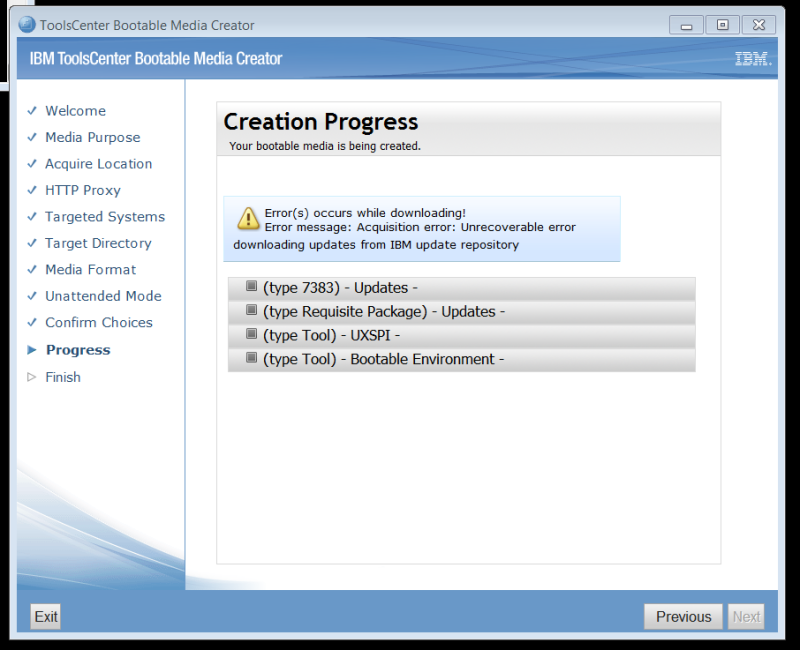Select the Confirm Choices step

[99, 322]
